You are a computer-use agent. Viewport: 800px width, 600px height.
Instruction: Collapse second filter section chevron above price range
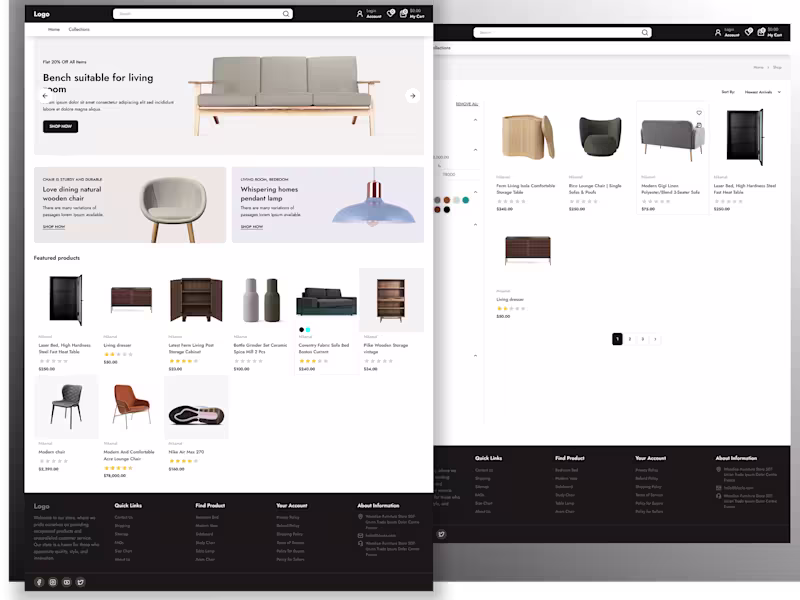[x=475, y=150]
